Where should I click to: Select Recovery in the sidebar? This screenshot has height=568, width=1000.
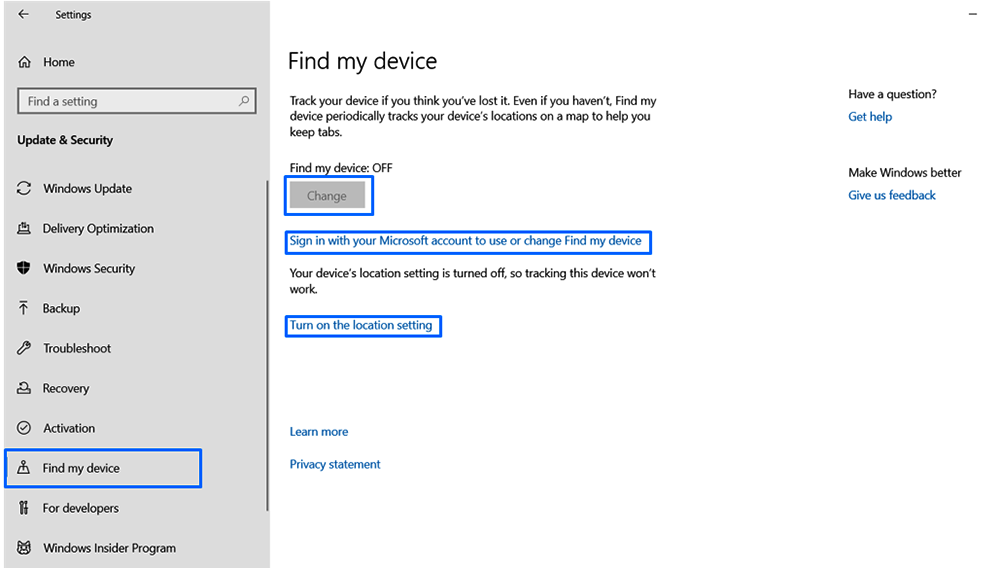[x=66, y=388]
